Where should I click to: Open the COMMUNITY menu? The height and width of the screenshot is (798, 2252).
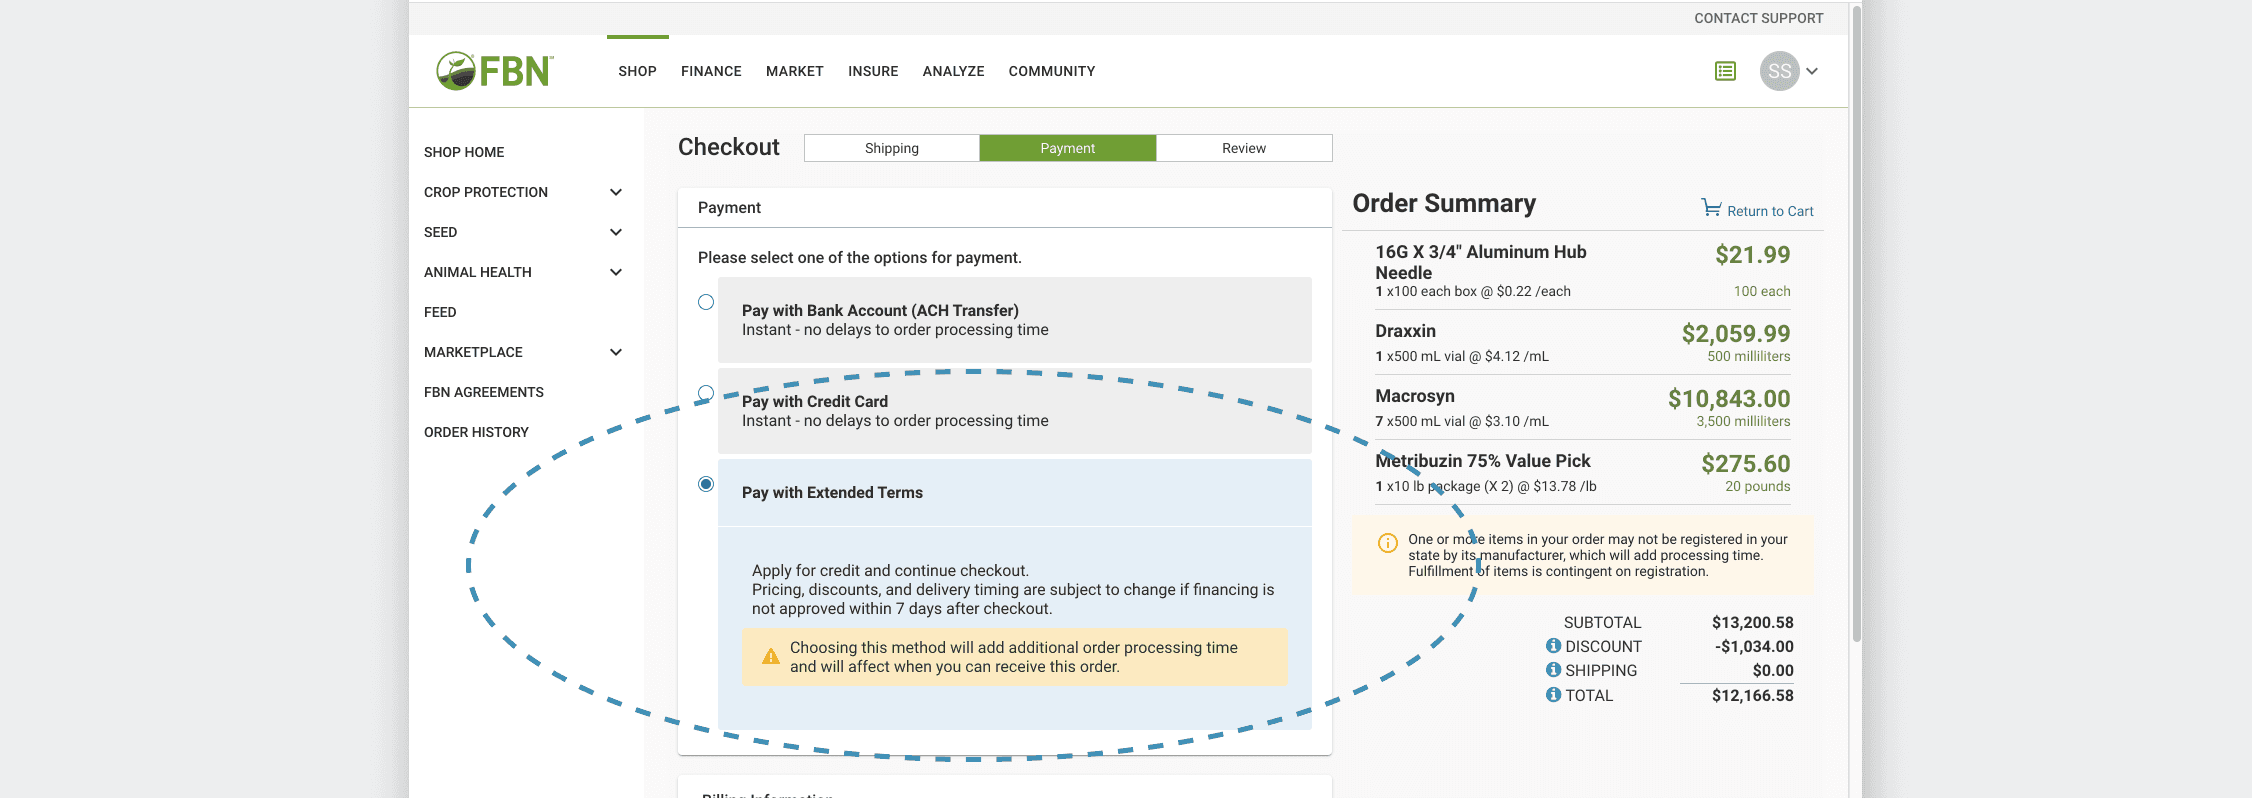coord(1052,71)
